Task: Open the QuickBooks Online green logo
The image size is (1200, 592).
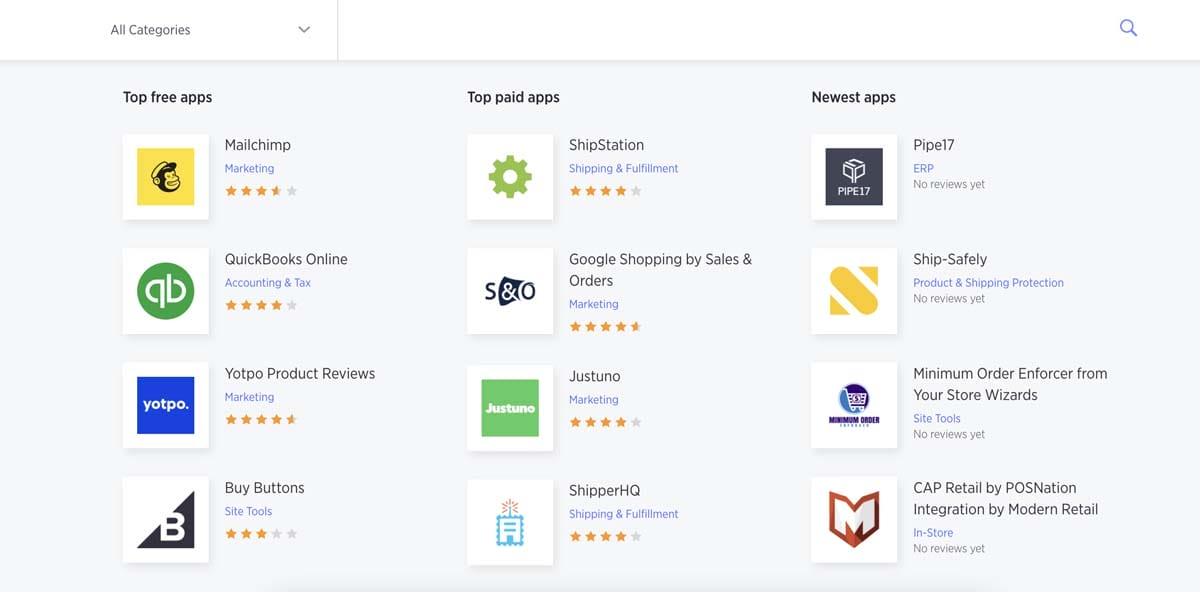Action: coord(165,291)
